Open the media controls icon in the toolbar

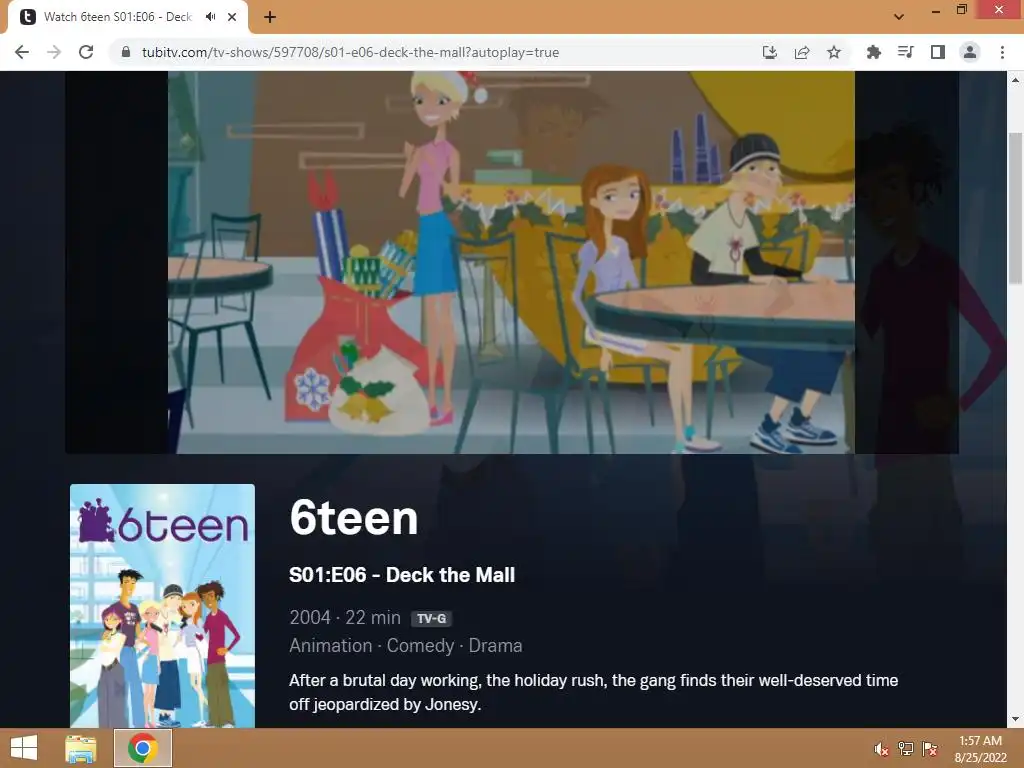pos(905,52)
